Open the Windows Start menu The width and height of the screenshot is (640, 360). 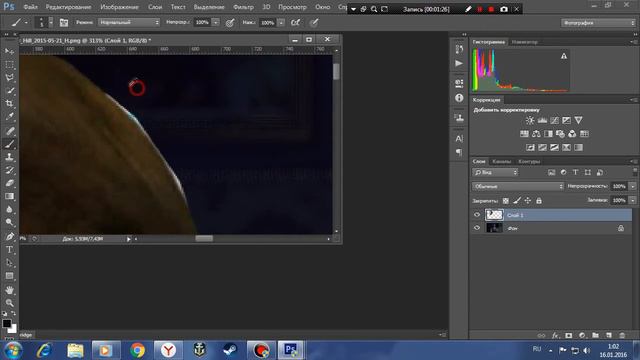coord(13,350)
